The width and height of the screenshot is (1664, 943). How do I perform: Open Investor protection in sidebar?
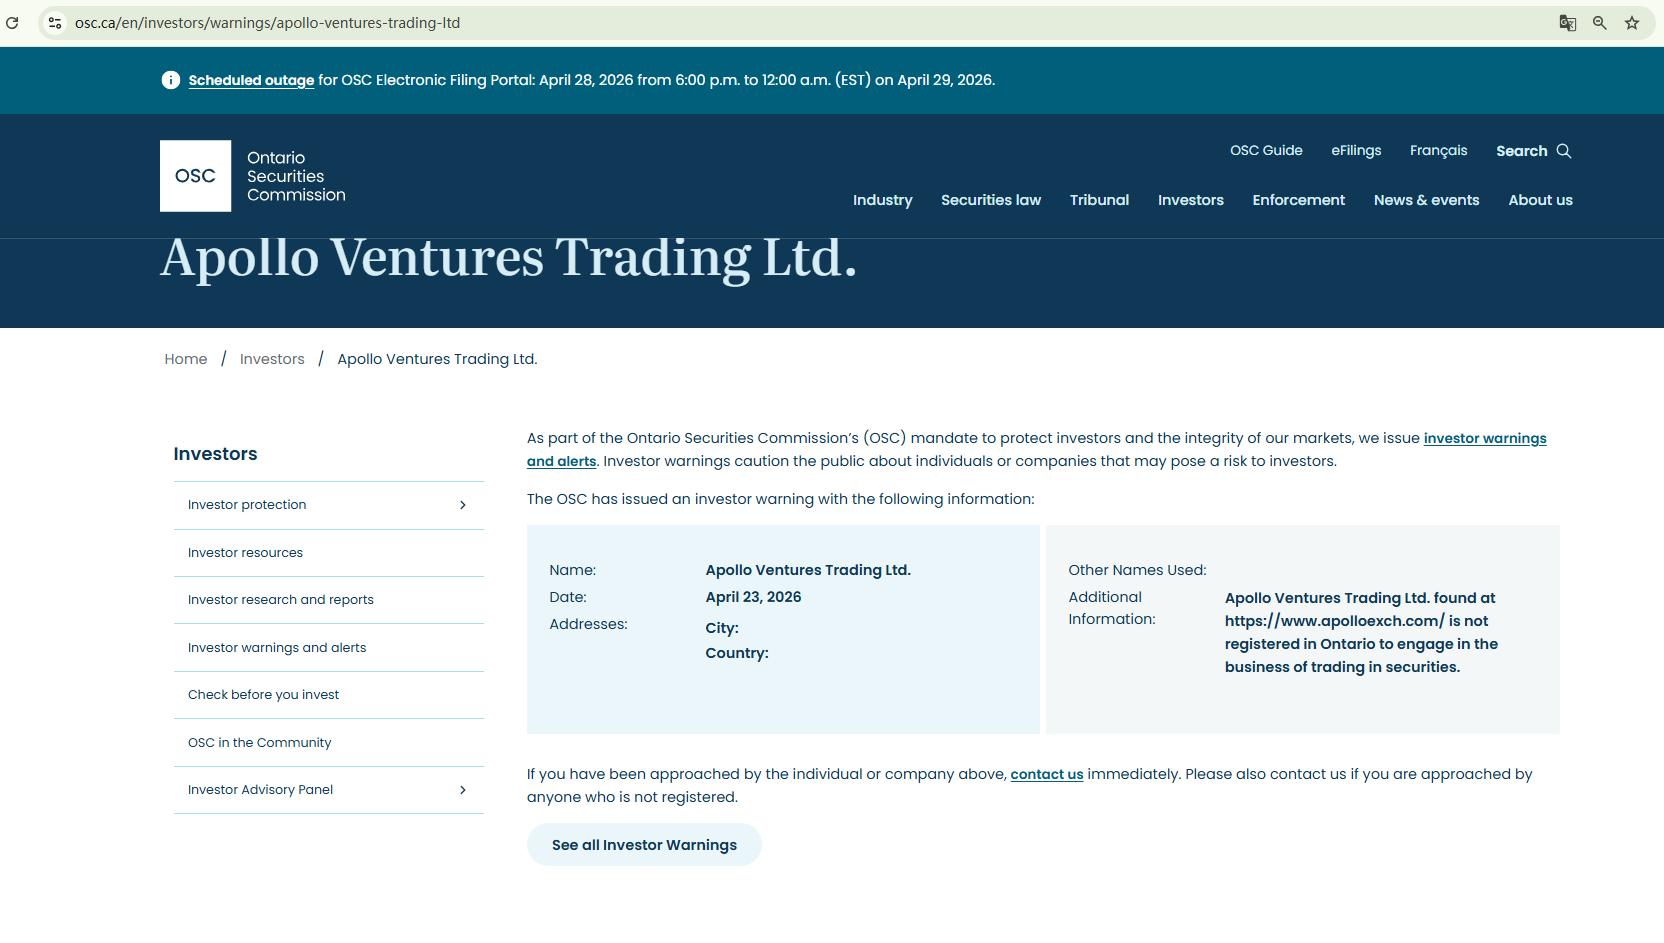[247, 505]
